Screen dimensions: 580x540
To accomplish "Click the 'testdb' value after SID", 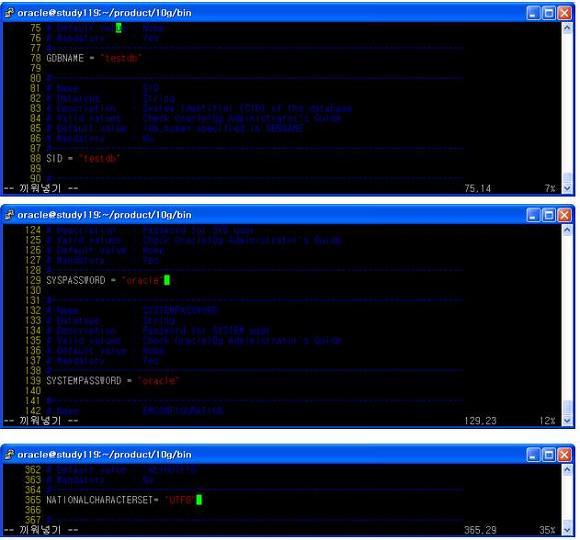I will pyautogui.click(x=99, y=158).
